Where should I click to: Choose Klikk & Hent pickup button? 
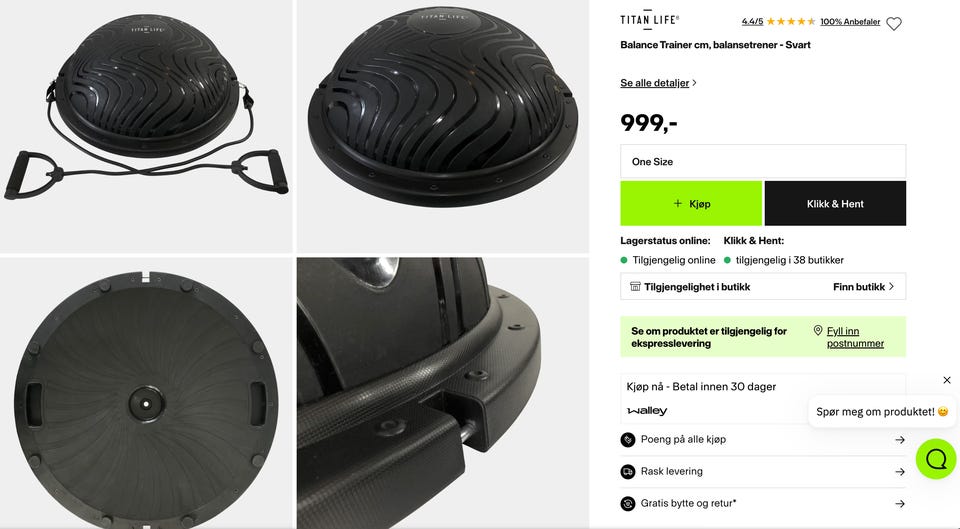[x=835, y=203]
